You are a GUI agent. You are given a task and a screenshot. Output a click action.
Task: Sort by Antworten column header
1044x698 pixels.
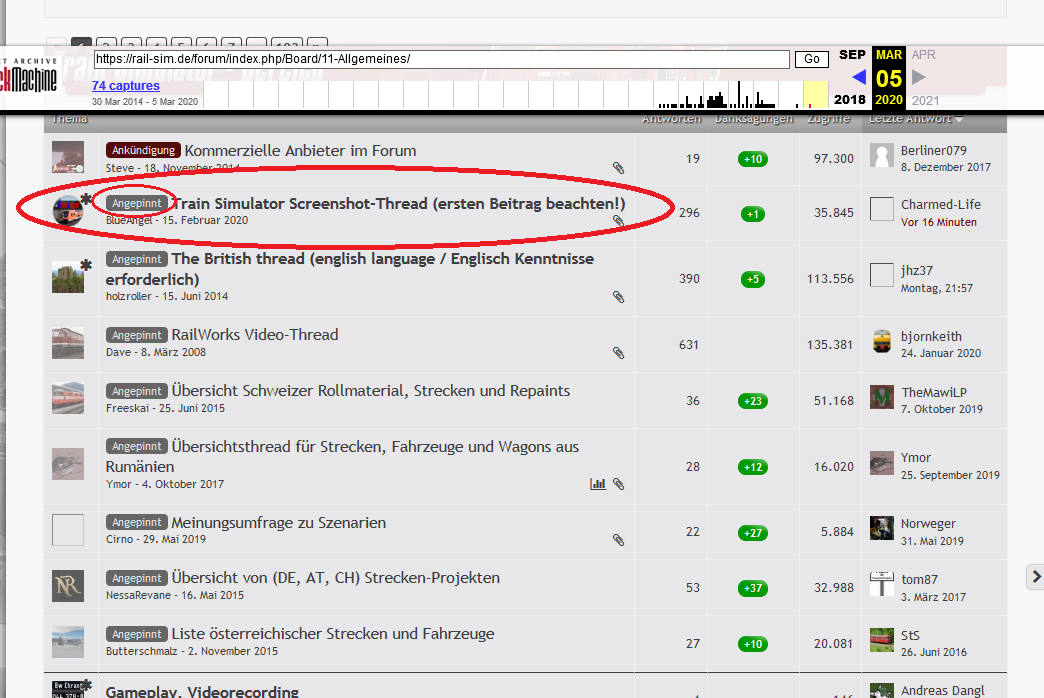coord(671,119)
